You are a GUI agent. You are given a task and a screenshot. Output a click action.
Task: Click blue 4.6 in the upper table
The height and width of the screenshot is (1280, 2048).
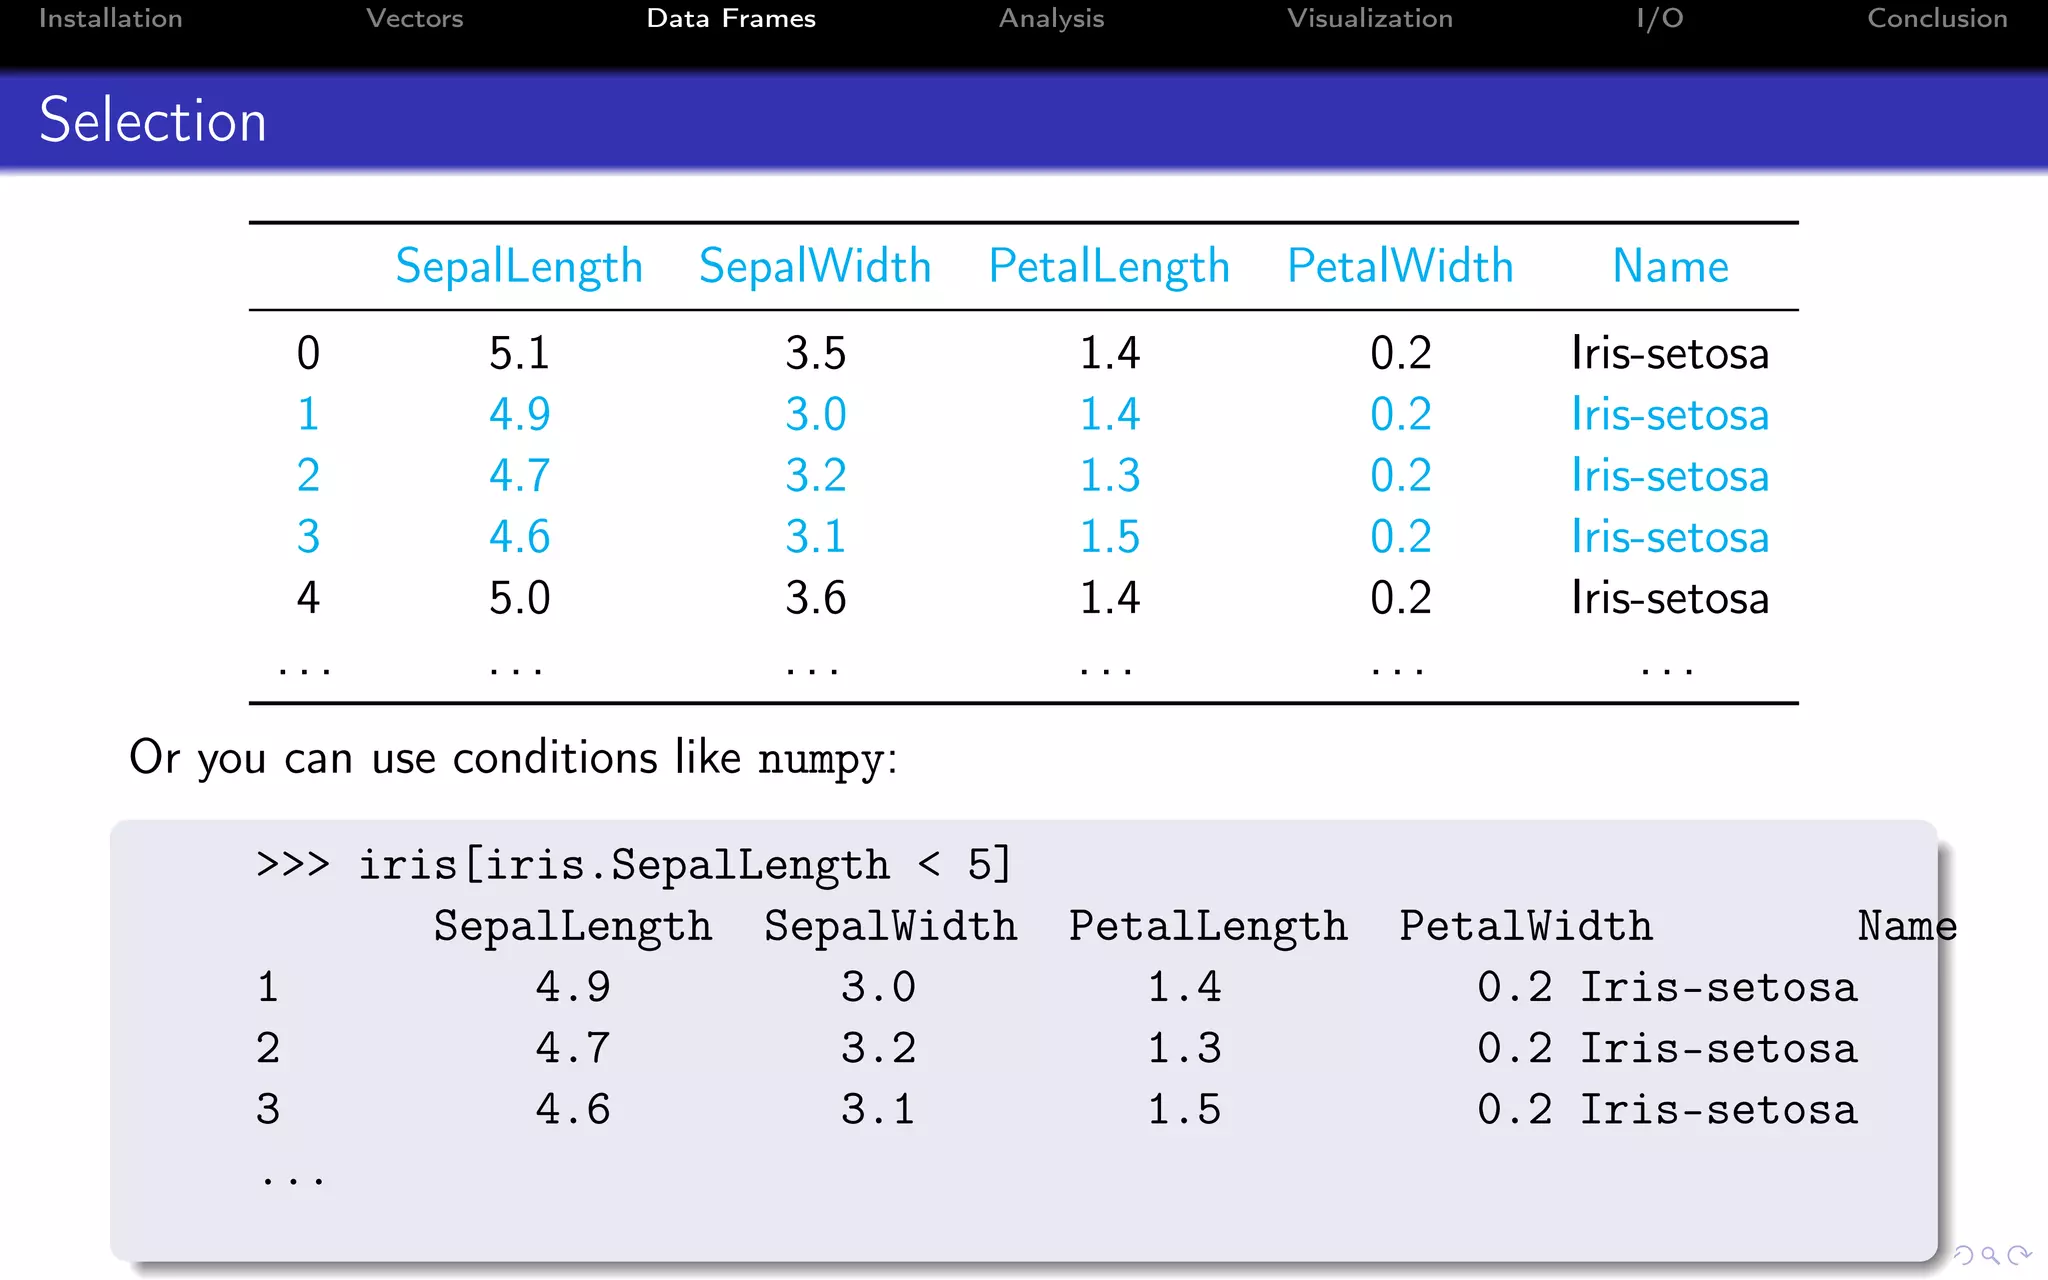coord(519,537)
